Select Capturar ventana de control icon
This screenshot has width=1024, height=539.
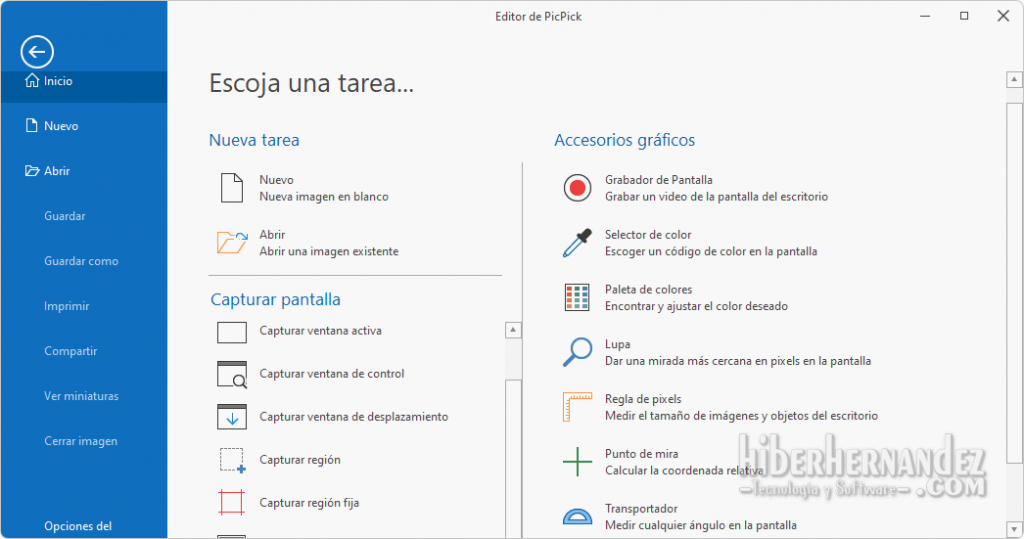pos(232,374)
